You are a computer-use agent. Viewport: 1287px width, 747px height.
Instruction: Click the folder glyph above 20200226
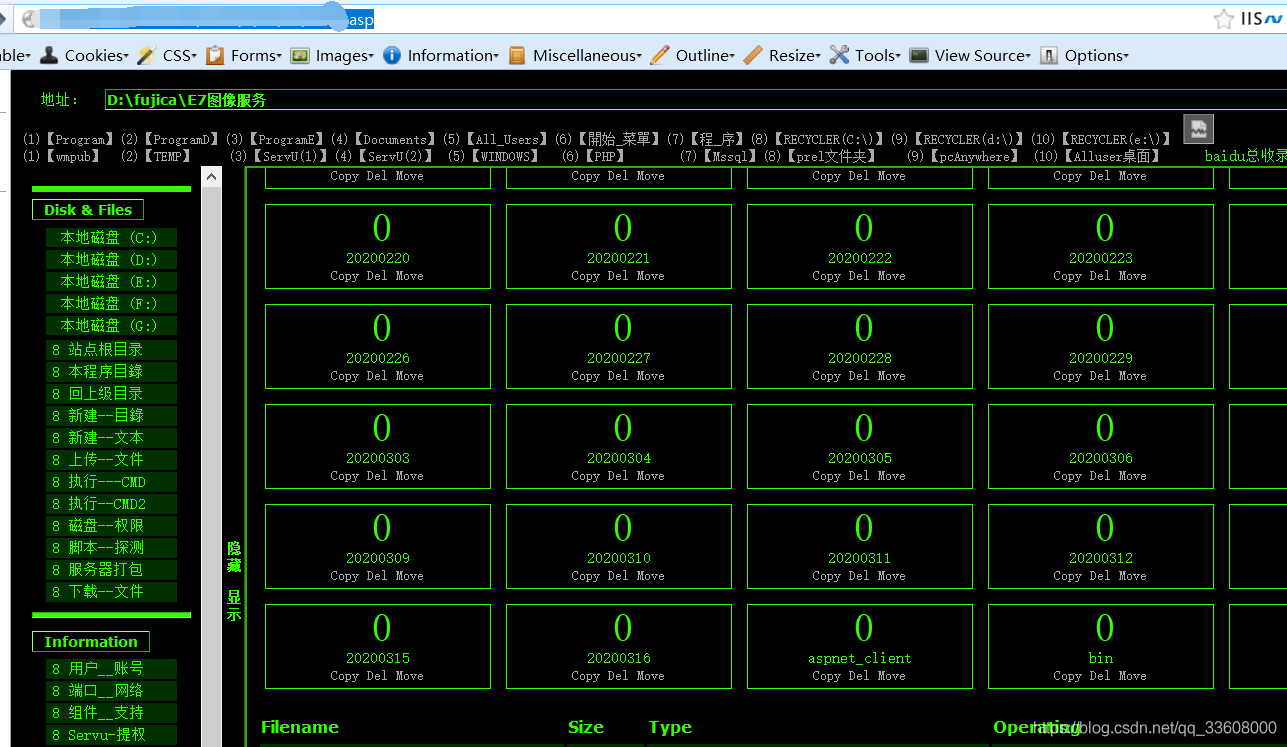[x=381, y=328]
